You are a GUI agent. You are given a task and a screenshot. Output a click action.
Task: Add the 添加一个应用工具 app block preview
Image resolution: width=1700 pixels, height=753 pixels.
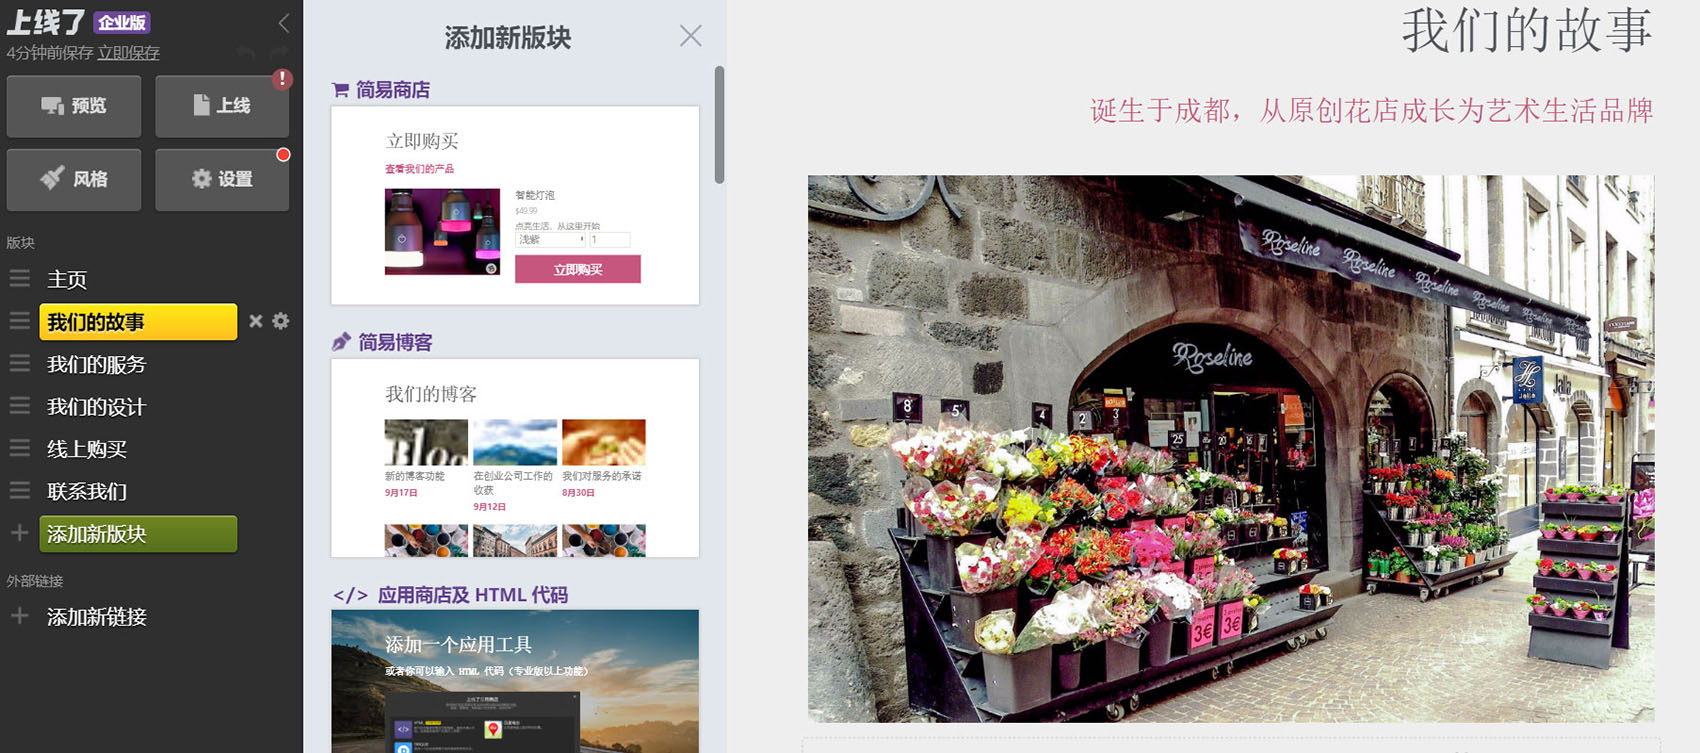tap(515, 681)
